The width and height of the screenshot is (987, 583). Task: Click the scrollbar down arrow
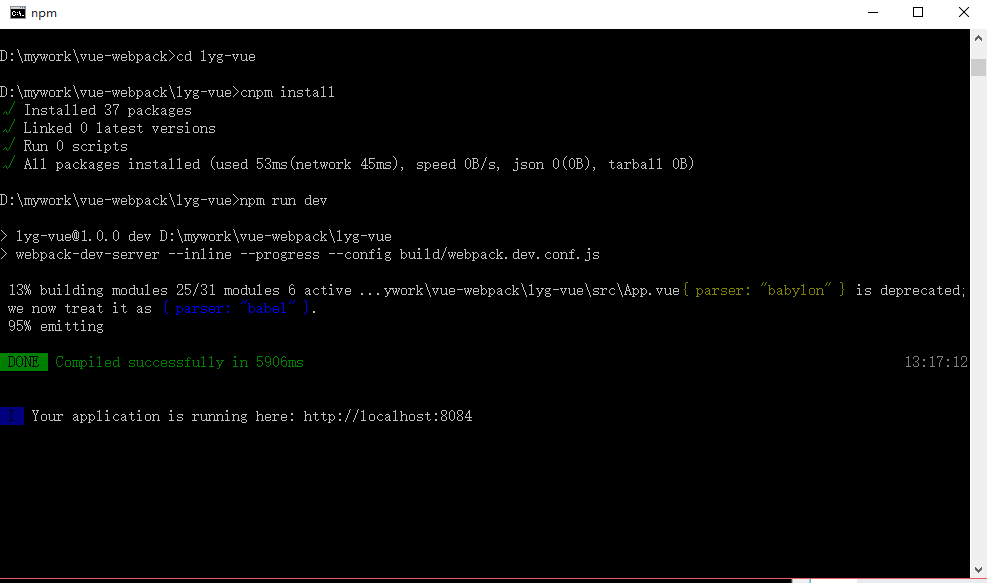(x=978, y=570)
